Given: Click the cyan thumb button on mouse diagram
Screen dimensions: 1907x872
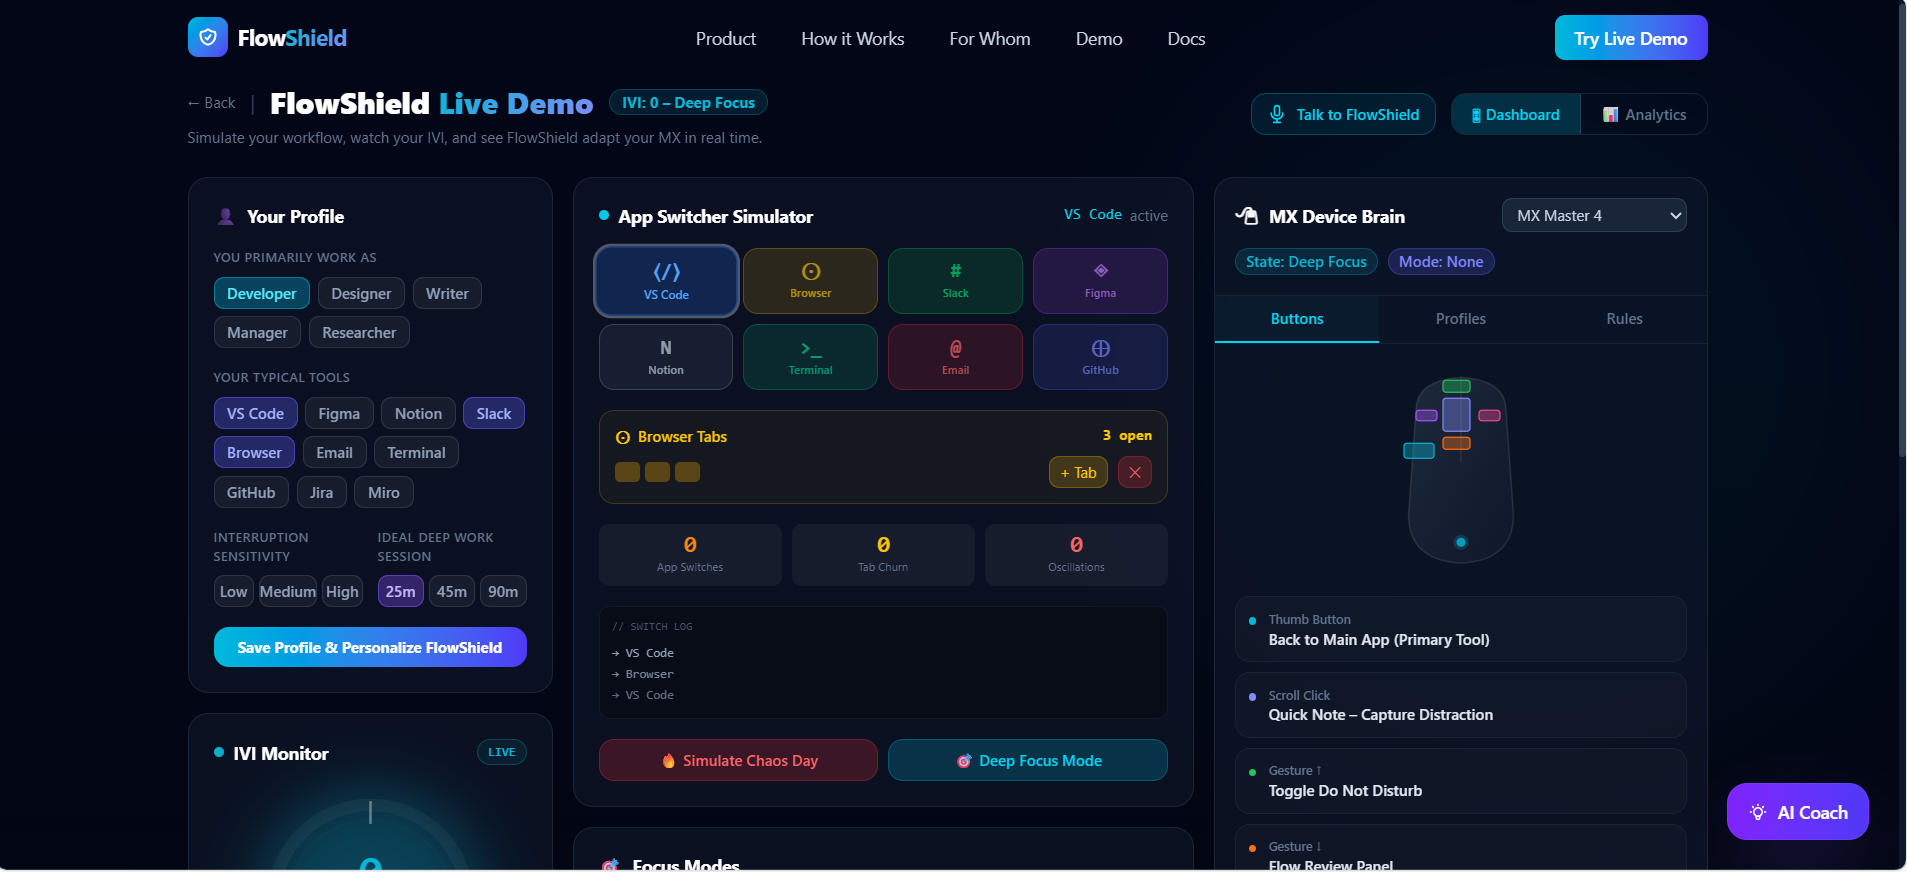Looking at the screenshot, I should point(1419,451).
